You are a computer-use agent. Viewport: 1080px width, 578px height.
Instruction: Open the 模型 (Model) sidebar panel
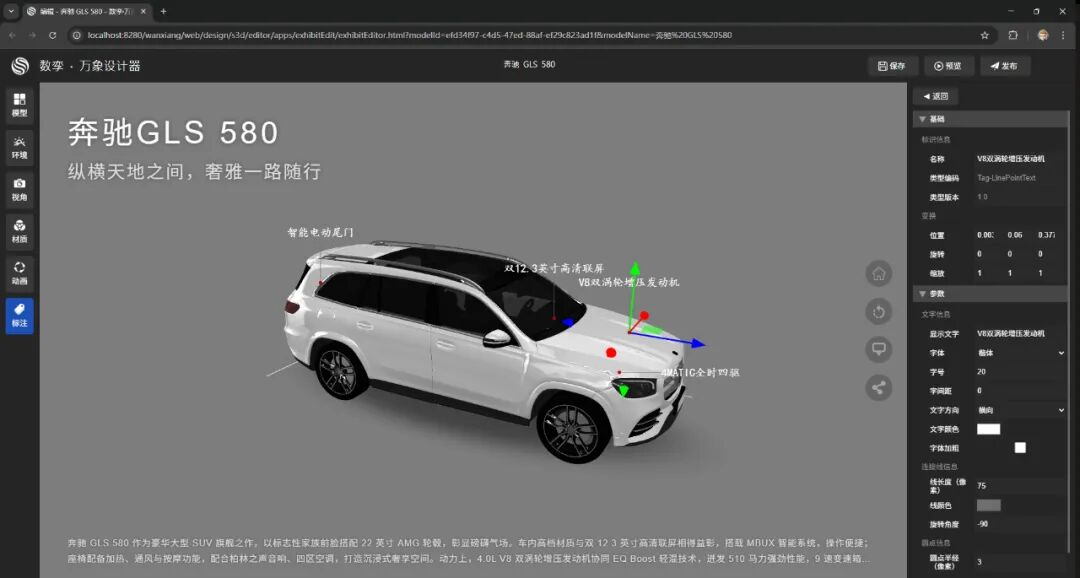(x=19, y=105)
